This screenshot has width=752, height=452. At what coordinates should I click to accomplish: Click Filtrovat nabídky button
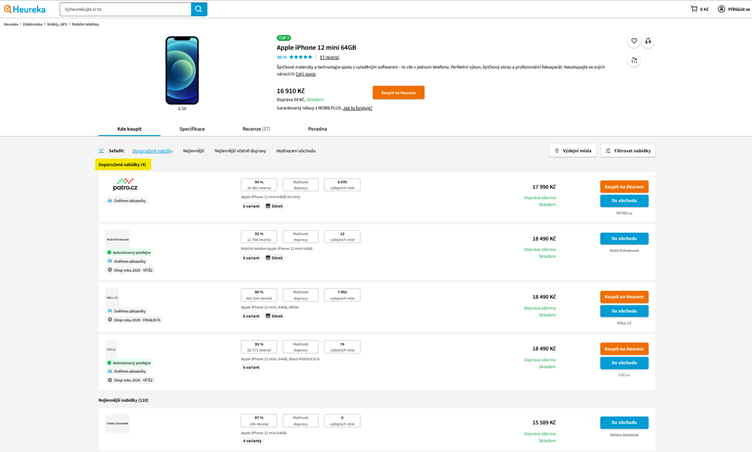tap(628, 151)
